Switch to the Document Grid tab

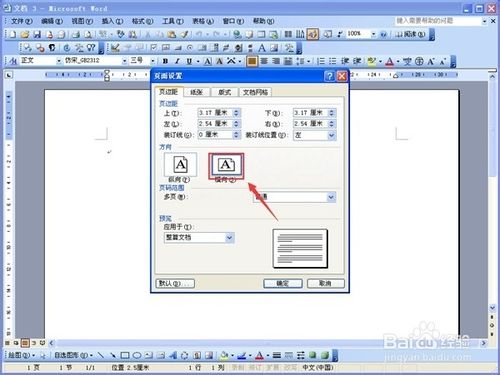click(x=255, y=92)
